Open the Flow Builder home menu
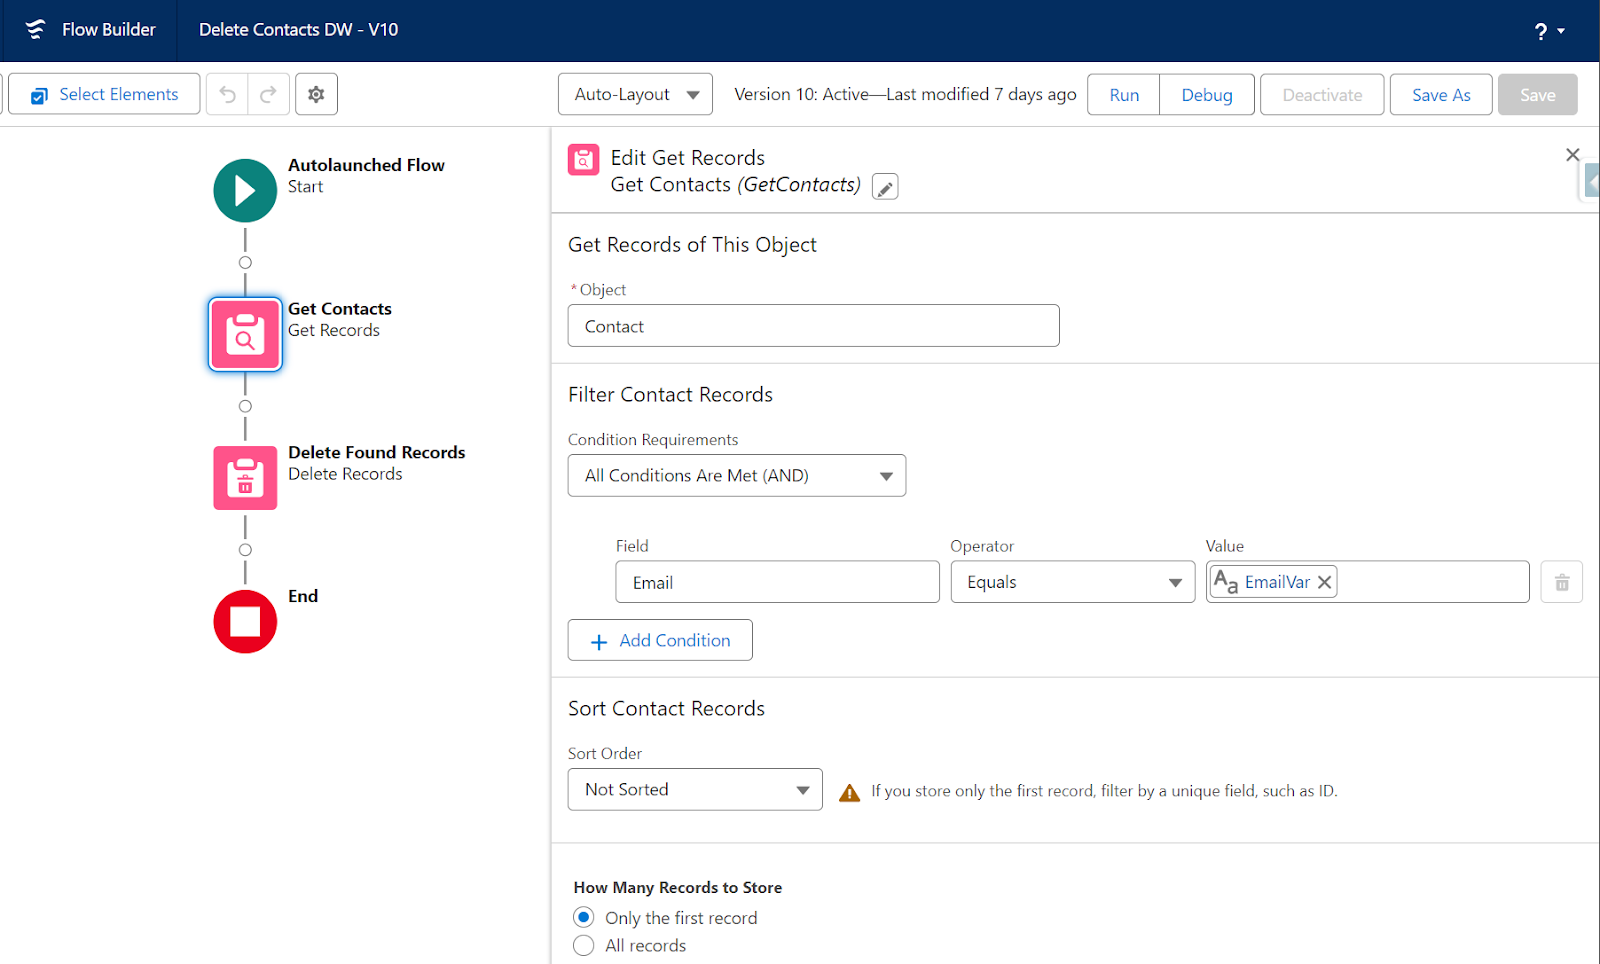This screenshot has height=964, width=1600. 90,30
